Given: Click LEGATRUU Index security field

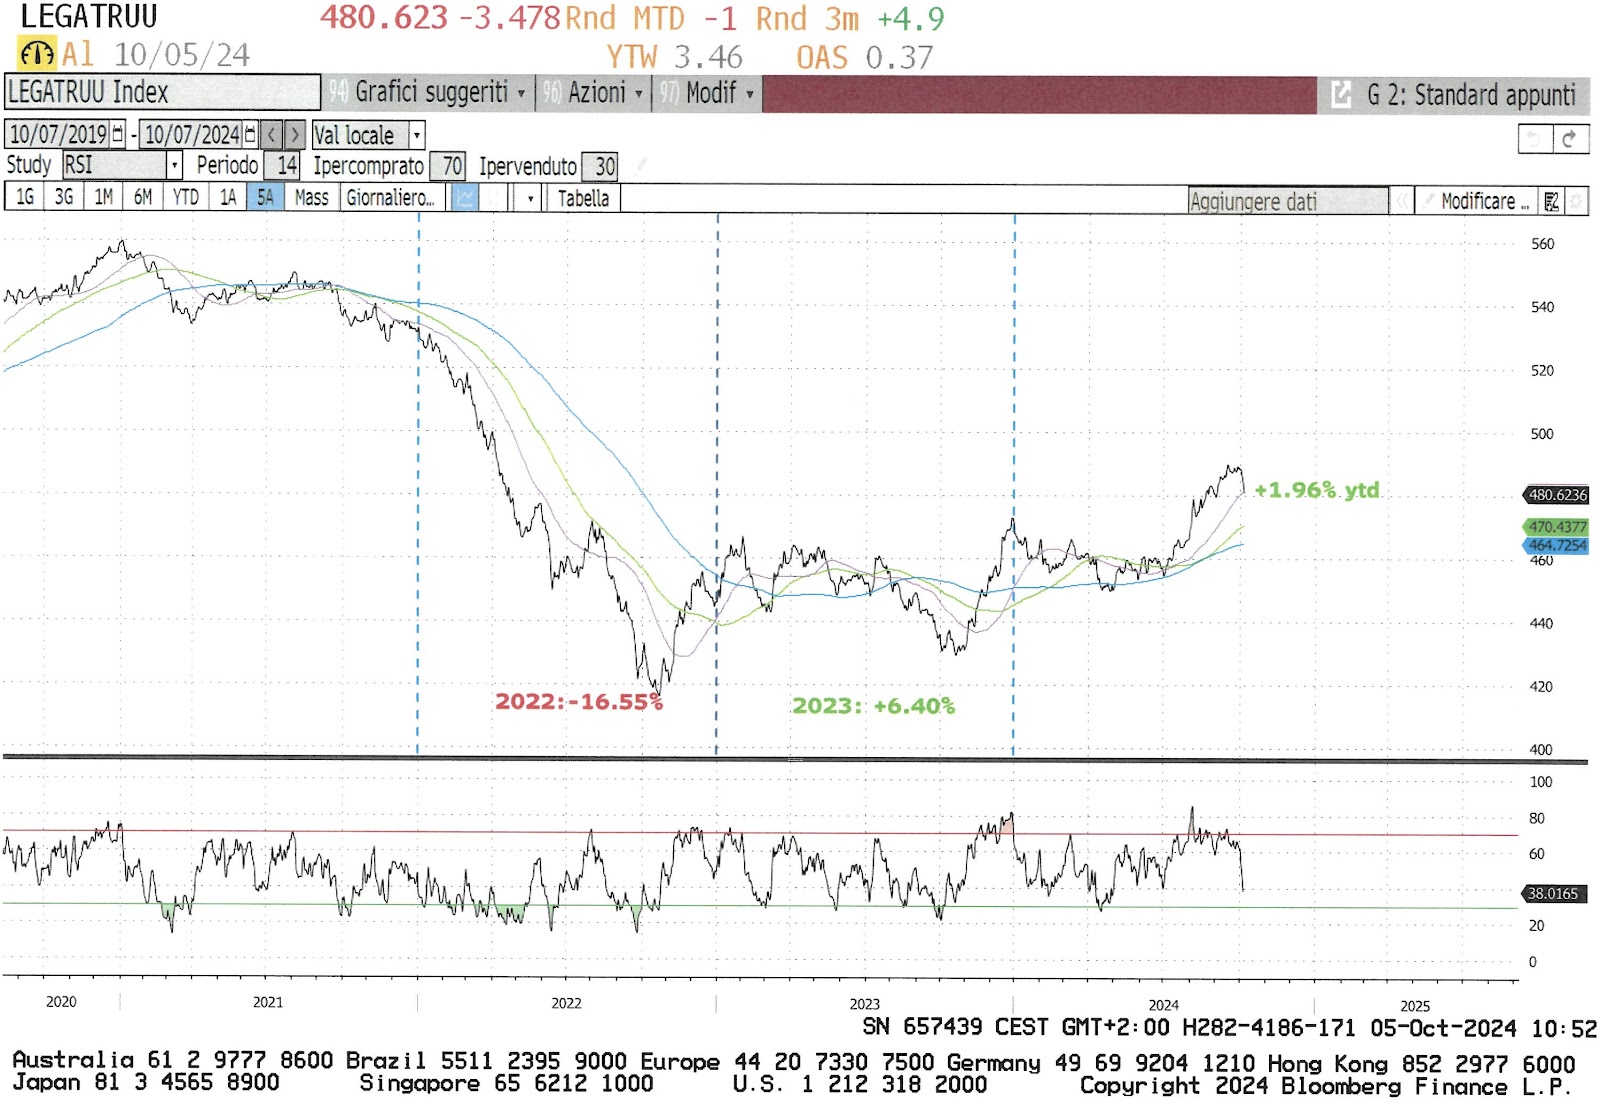Looking at the screenshot, I should coord(162,92).
